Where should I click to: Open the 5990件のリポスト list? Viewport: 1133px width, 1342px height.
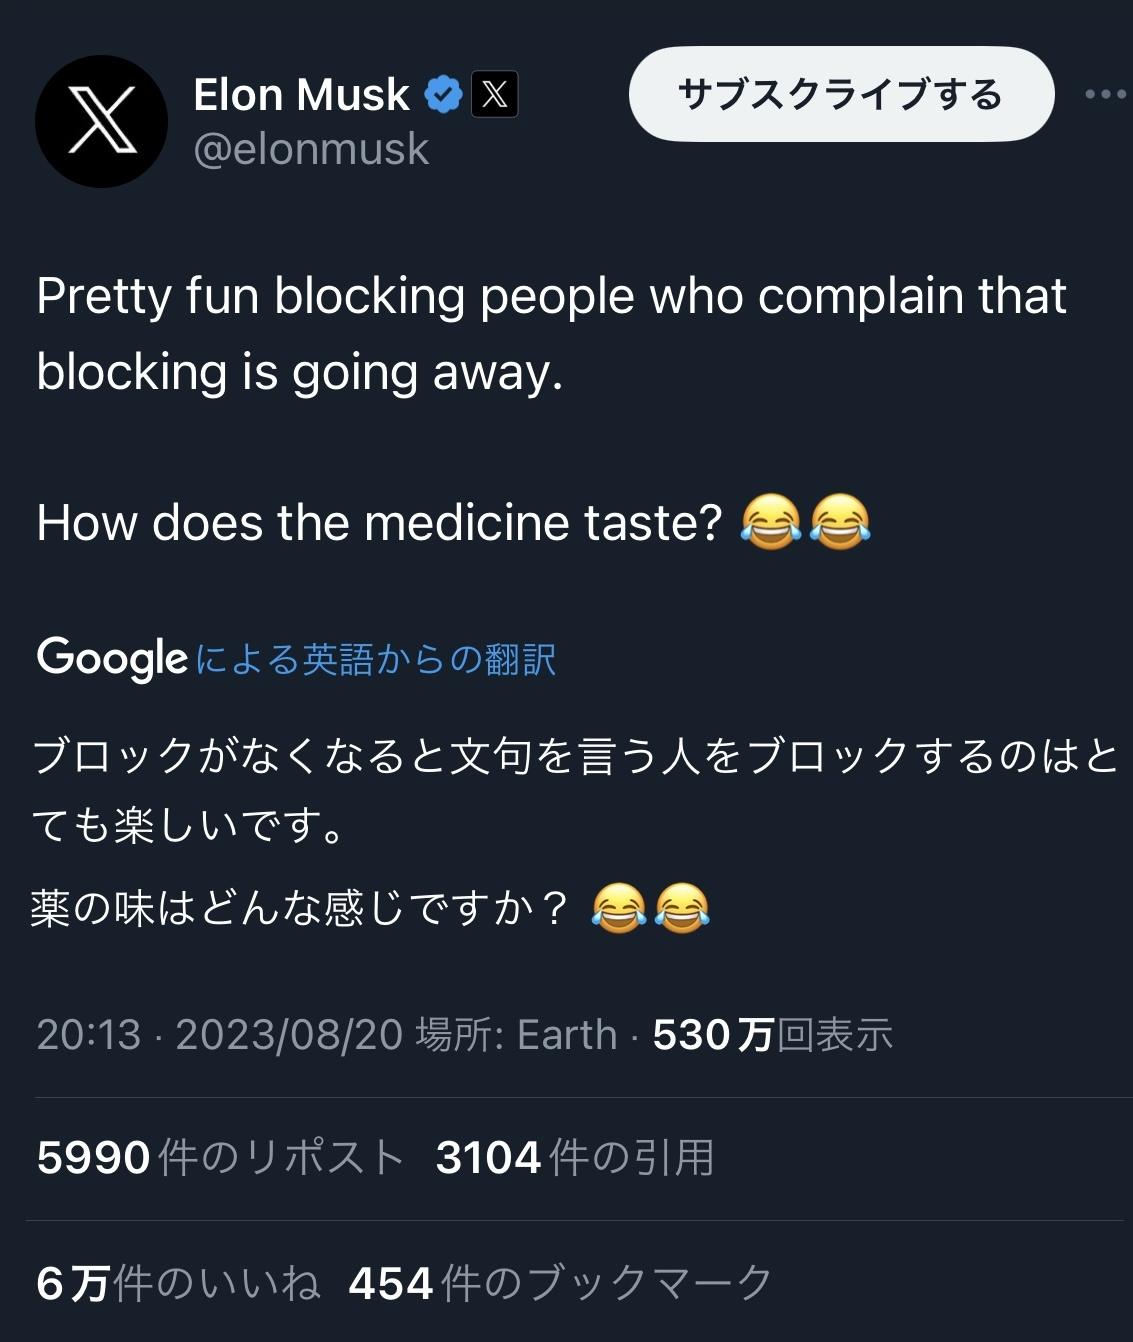pyautogui.click(x=220, y=1158)
